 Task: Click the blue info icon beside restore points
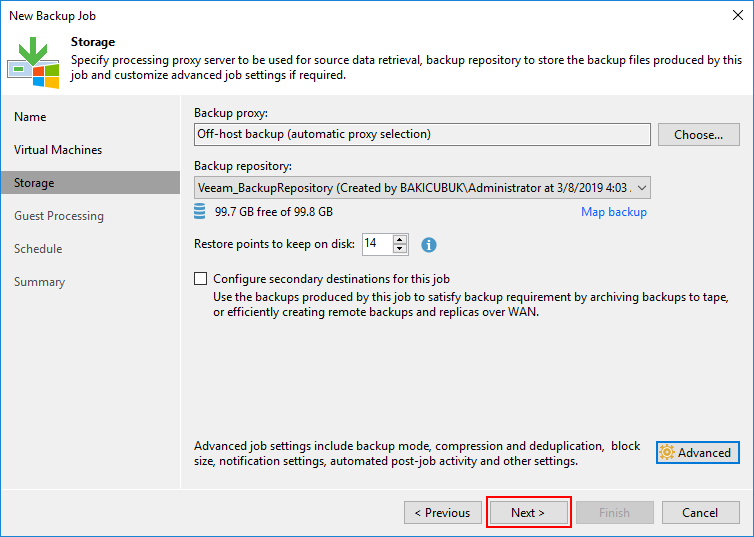pyautogui.click(x=428, y=245)
